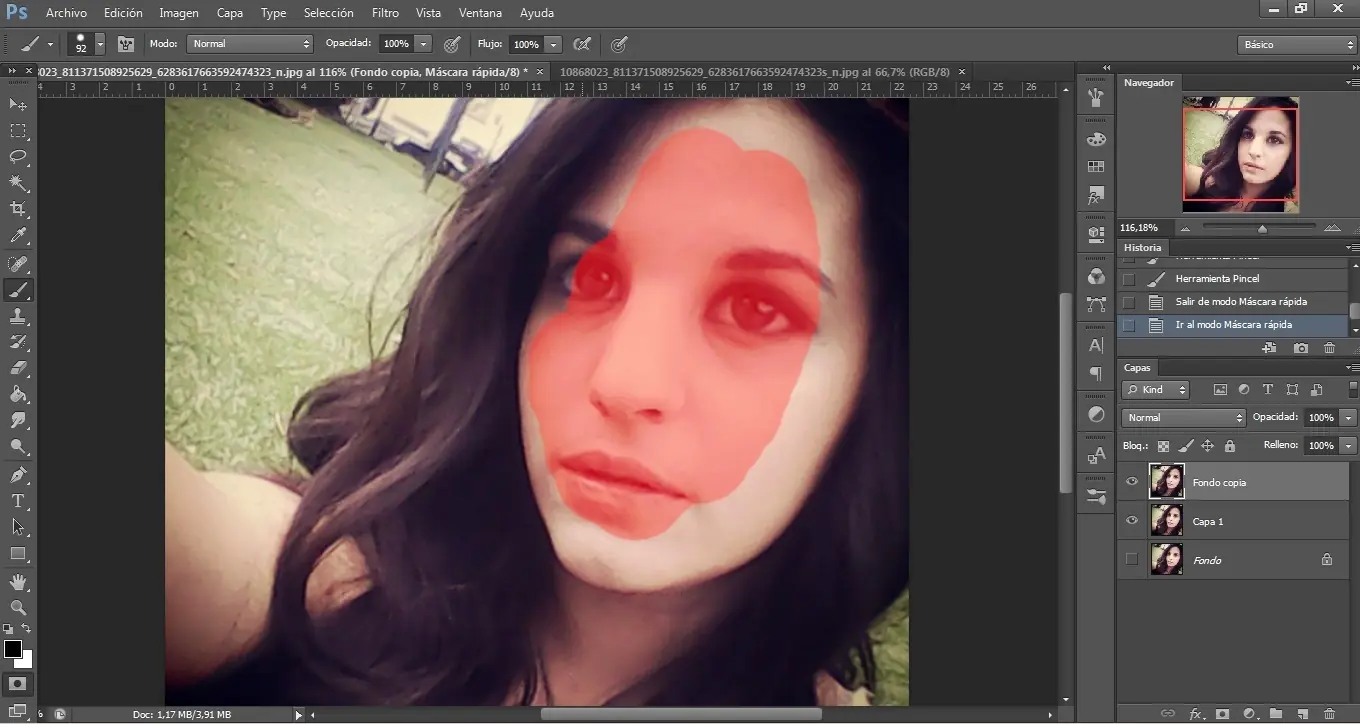The width and height of the screenshot is (1360, 724).
Task: Open the layer Opacidad dropdown arrow
Action: pos(1349,418)
